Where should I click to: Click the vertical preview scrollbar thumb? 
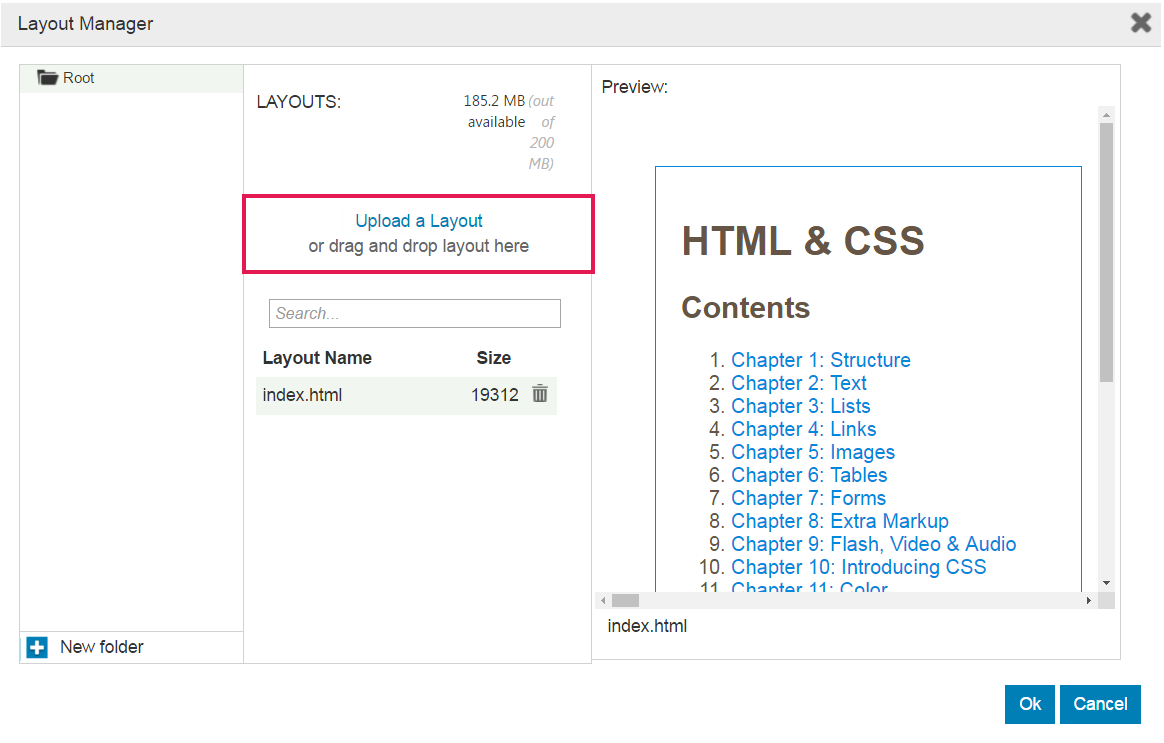click(1106, 252)
